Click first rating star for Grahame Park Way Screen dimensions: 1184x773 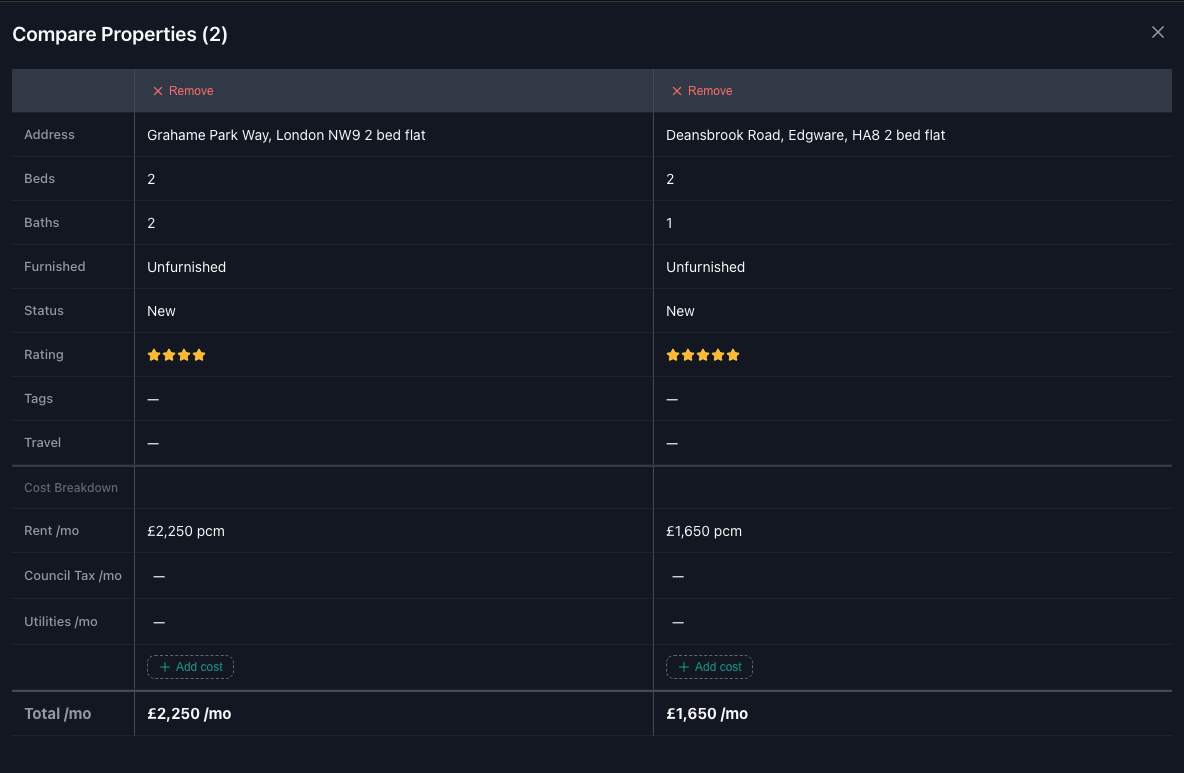point(154,355)
